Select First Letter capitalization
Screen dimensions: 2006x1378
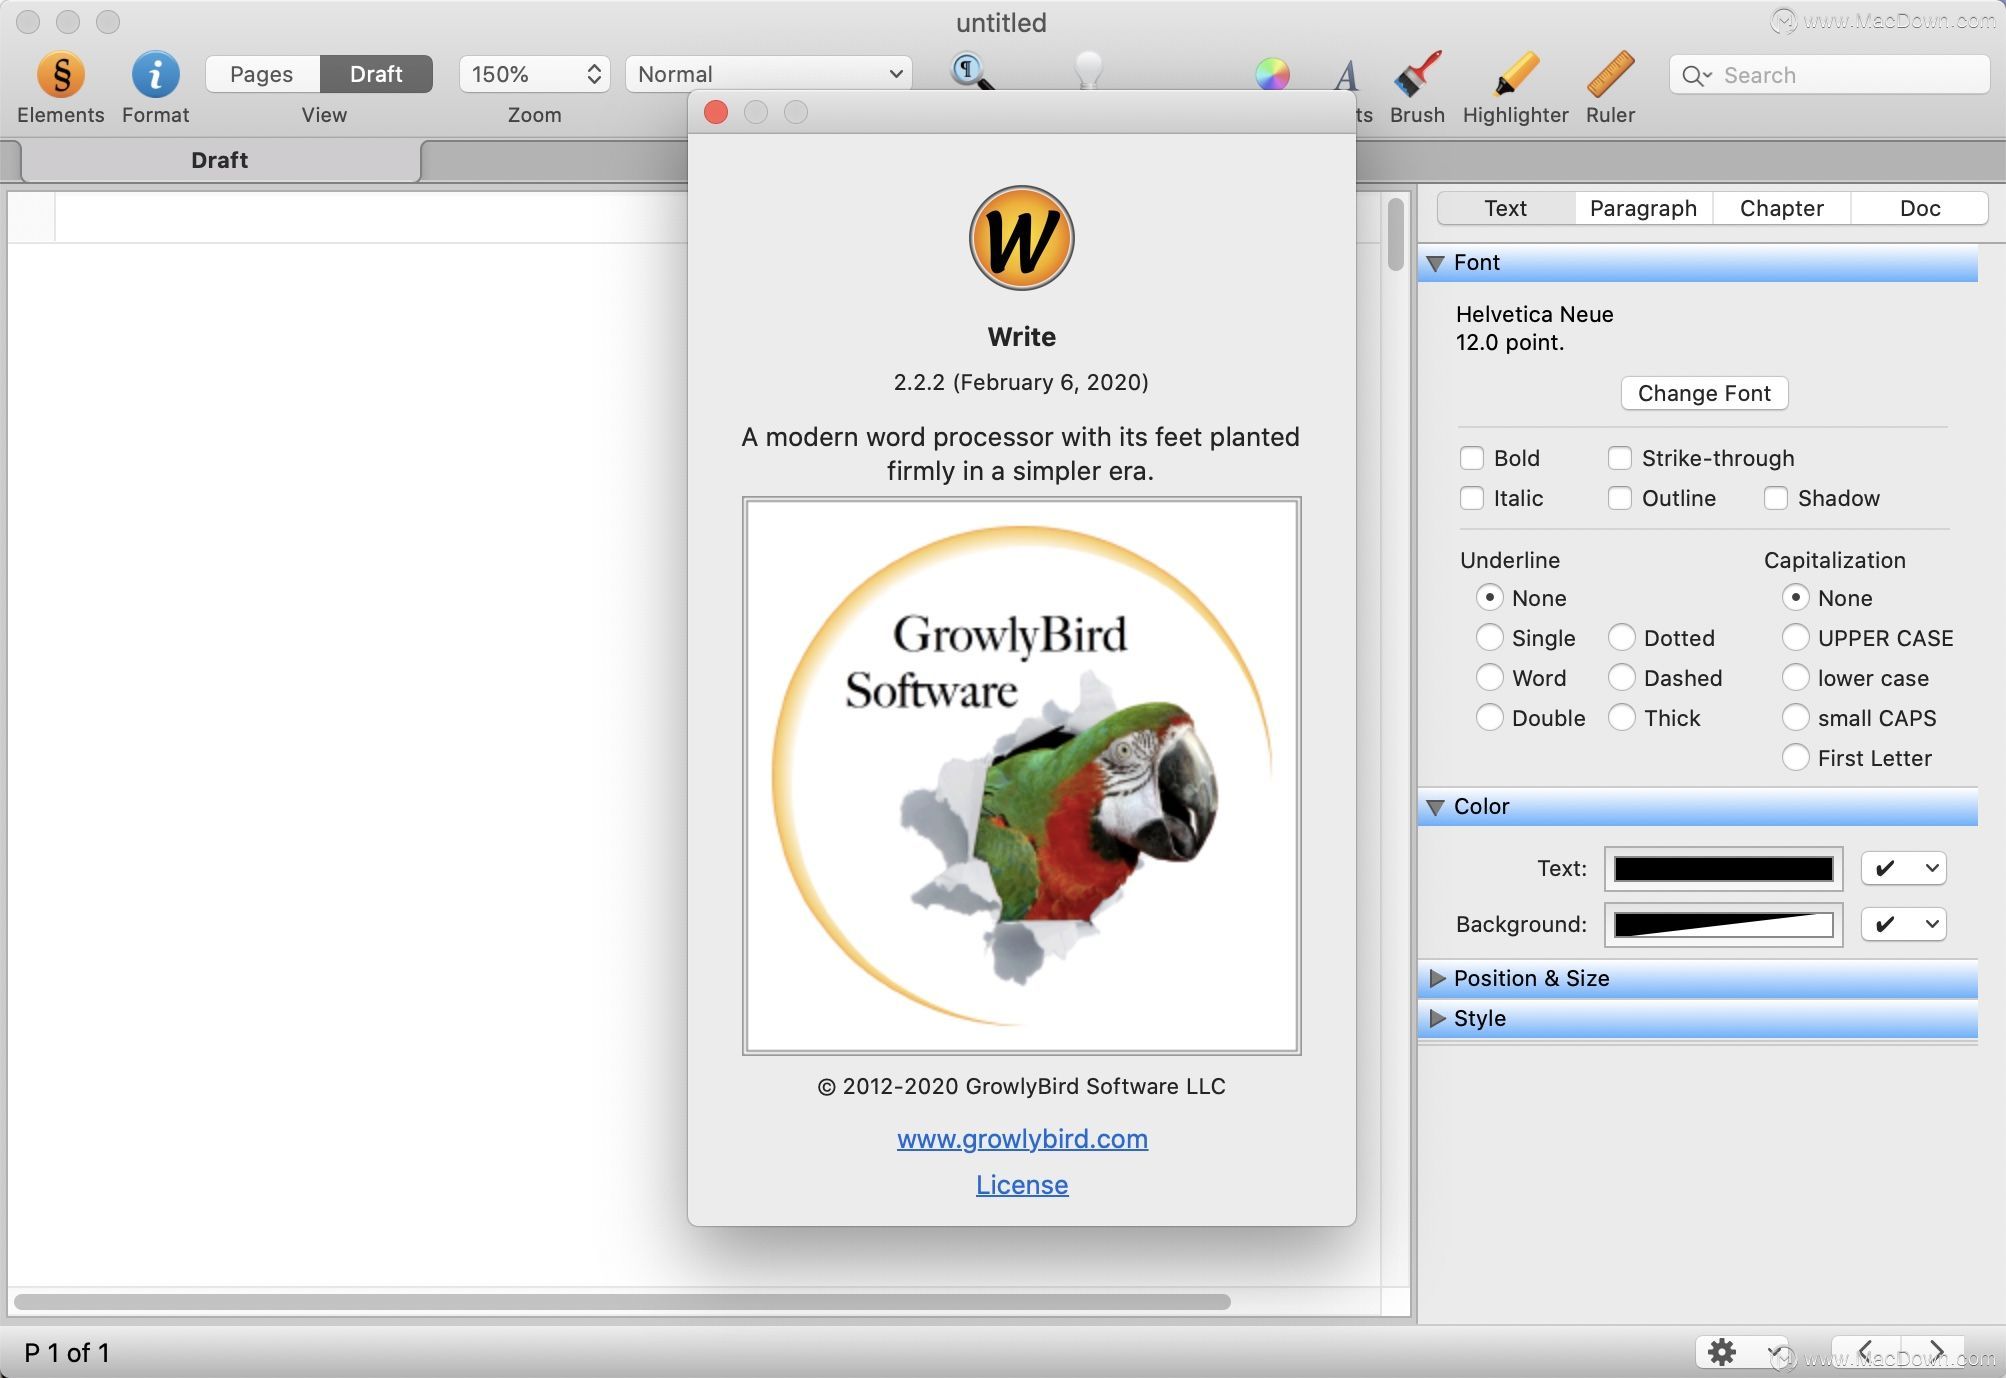point(1795,758)
